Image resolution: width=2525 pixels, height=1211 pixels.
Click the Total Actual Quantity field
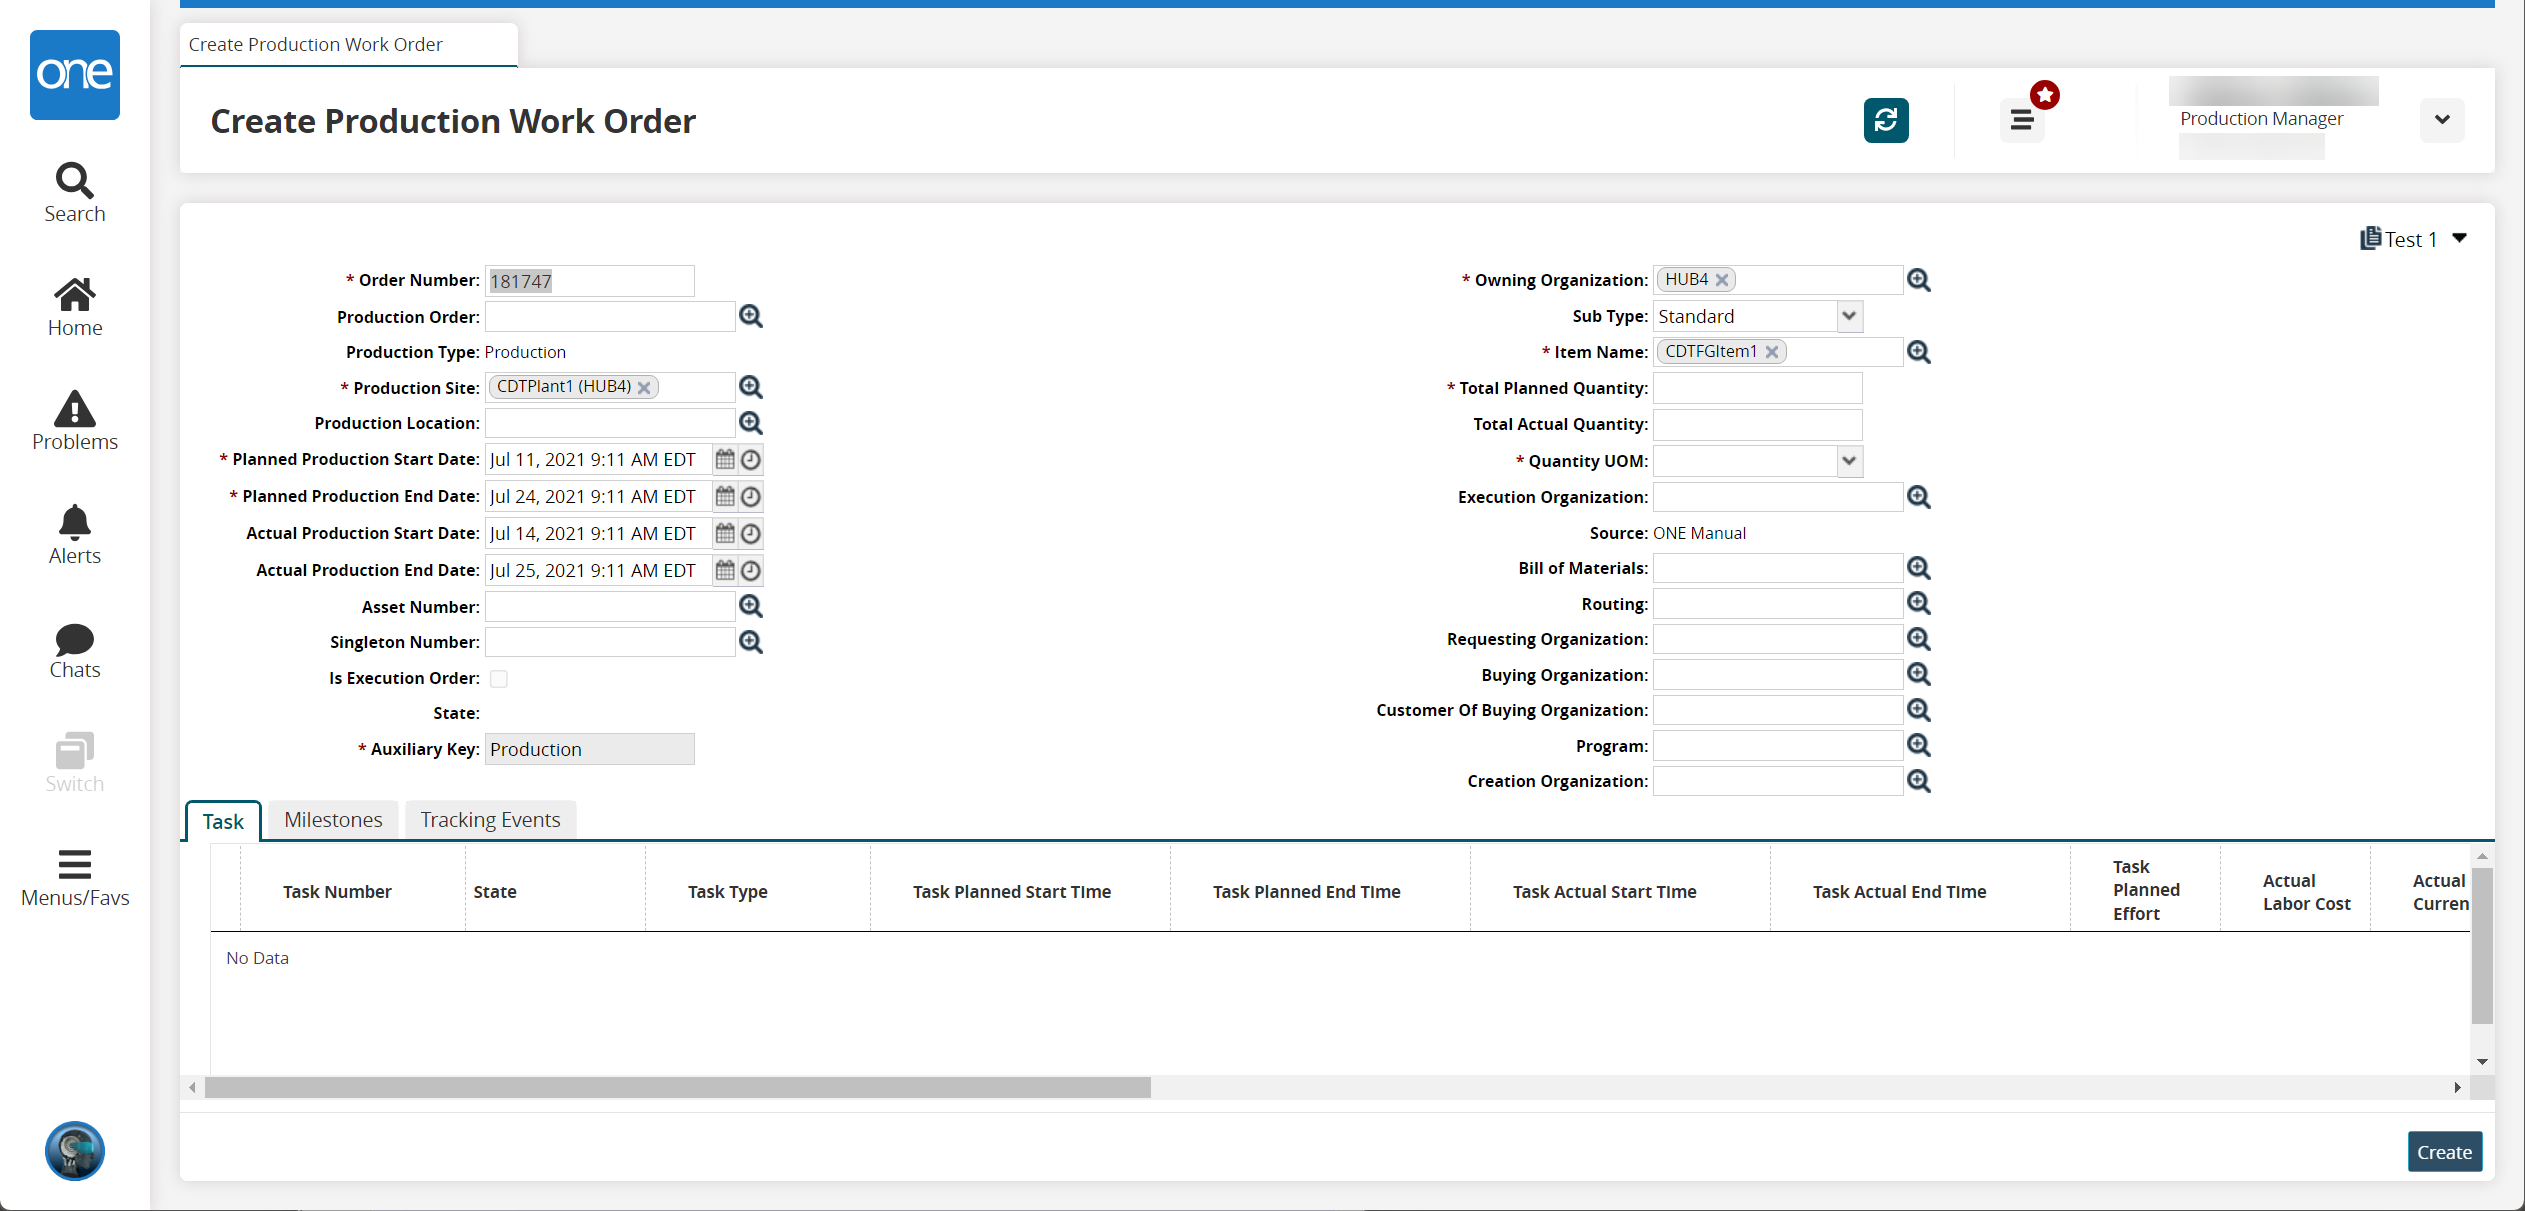(x=1757, y=424)
